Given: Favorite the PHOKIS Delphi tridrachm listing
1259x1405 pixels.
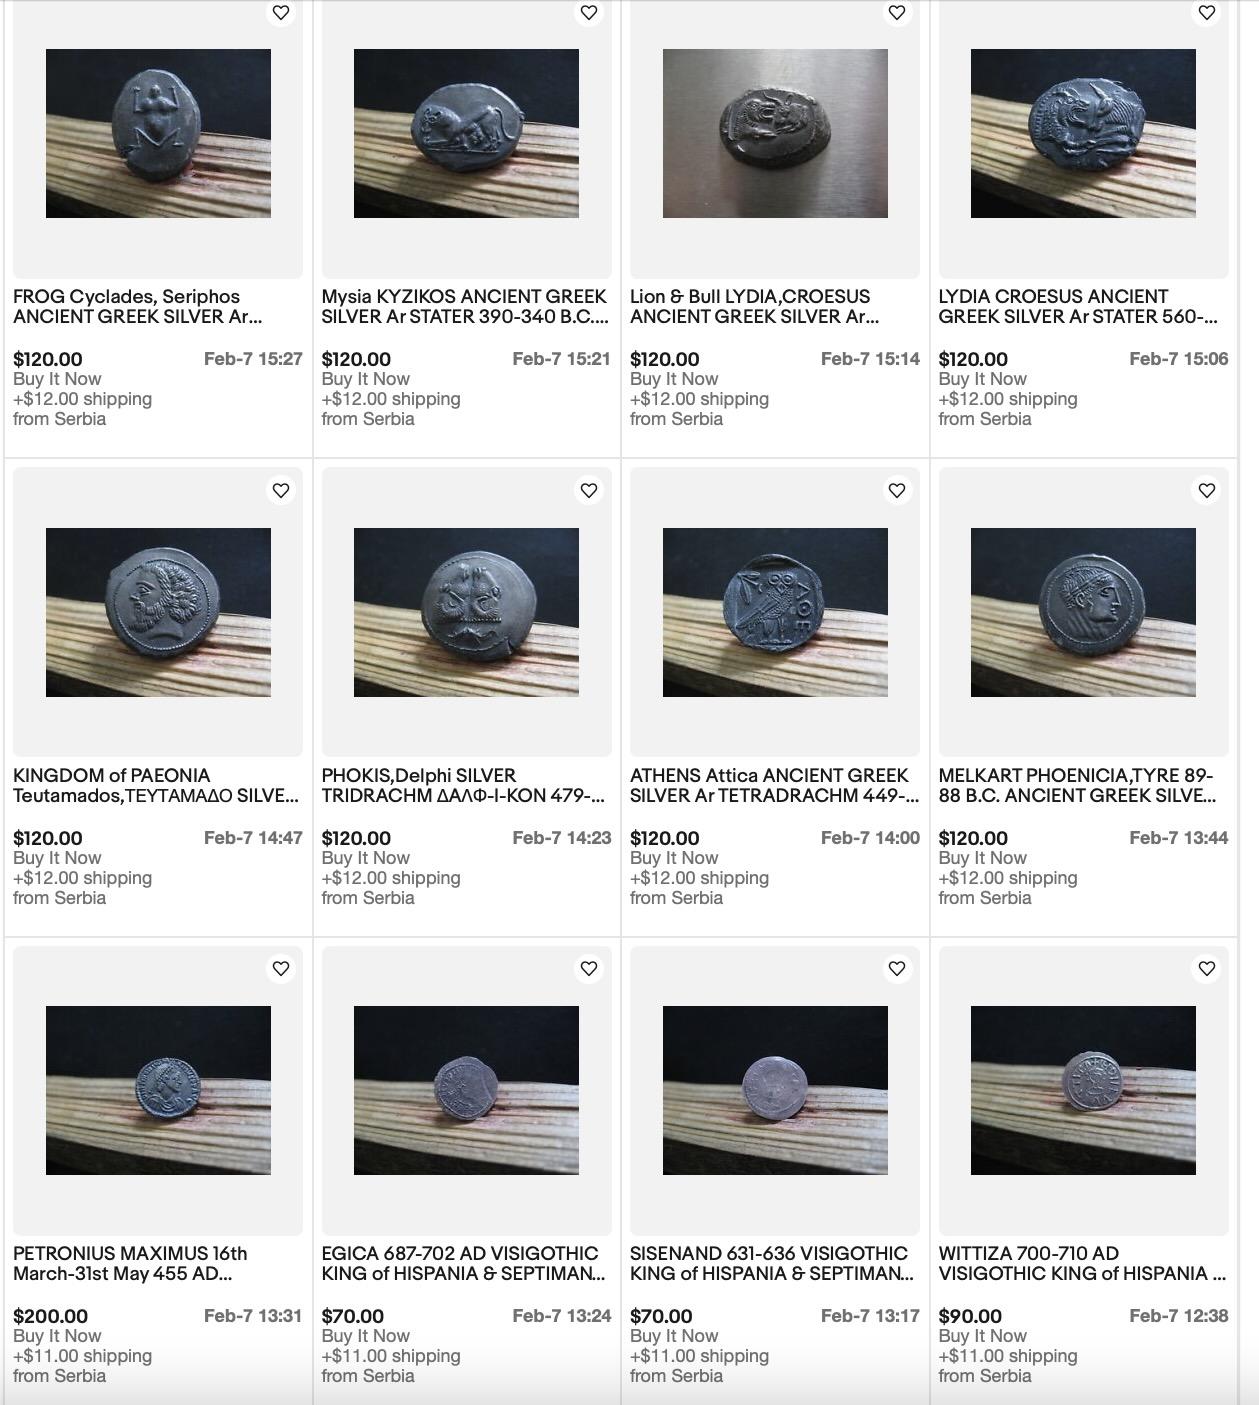Looking at the screenshot, I should click(589, 491).
